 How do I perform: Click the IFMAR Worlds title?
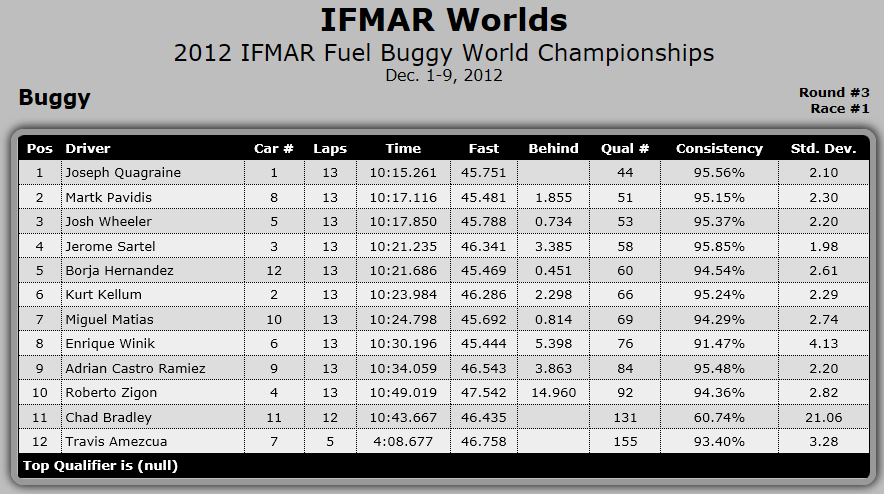tap(443, 20)
